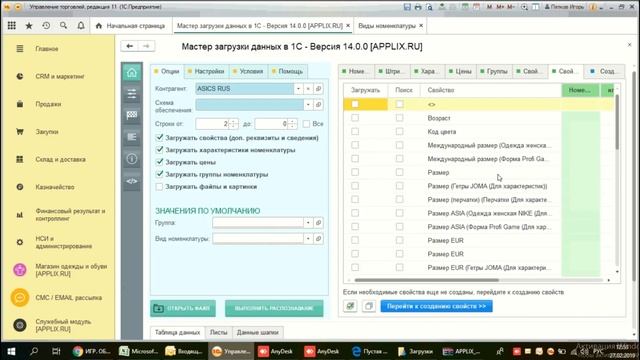Open Контрагент field link icon
The width and height of the screenshot is (640, 360).
(319, 89)
